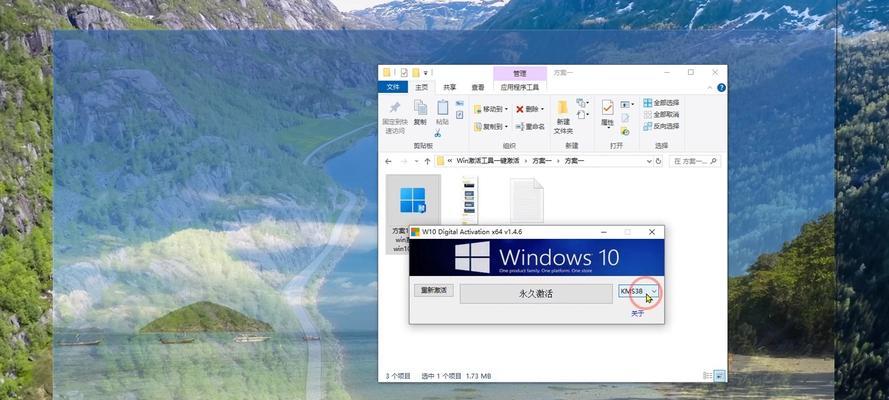This screenshot has height=400, width=889.
Task: Click the 重新激活 button
Action: pos(434,290)
